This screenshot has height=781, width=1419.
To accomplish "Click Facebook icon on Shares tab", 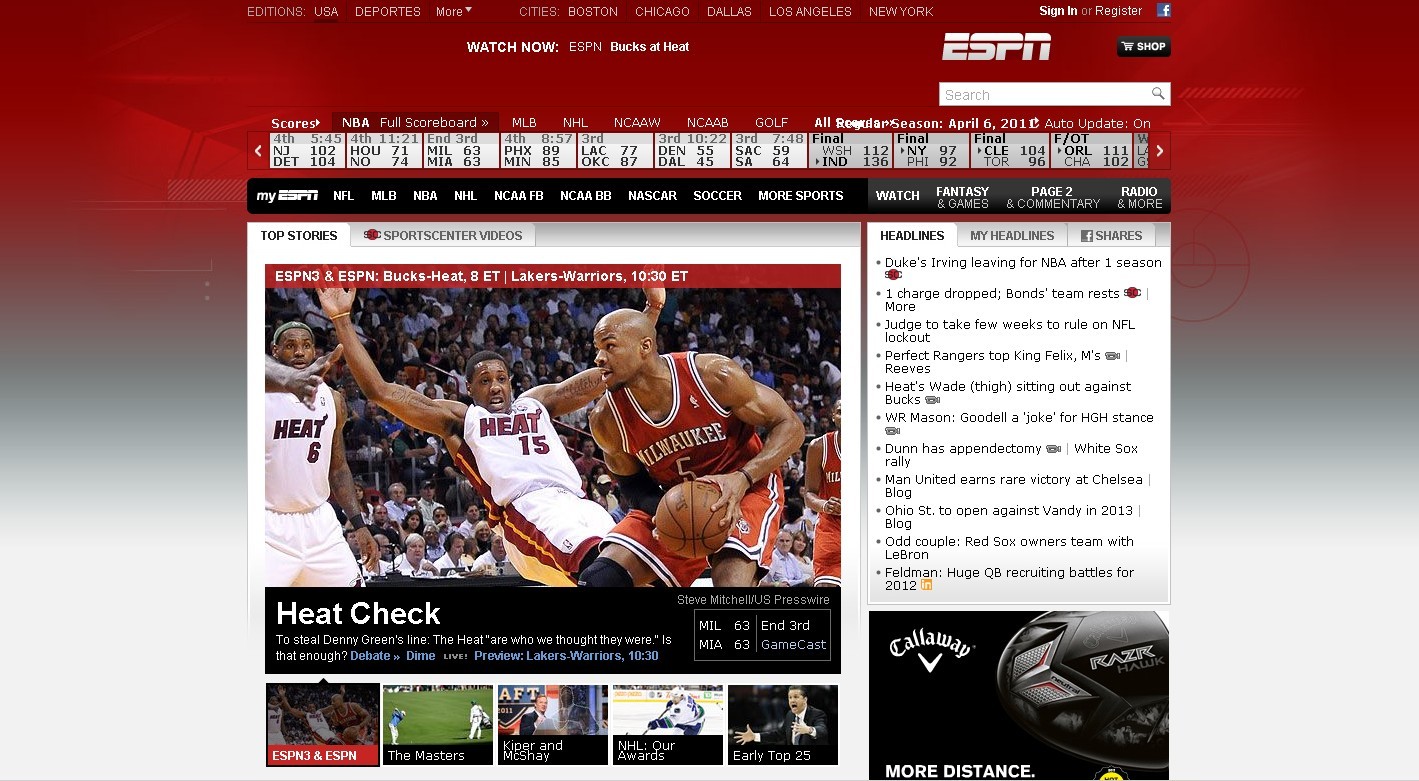I will 1086,236.
